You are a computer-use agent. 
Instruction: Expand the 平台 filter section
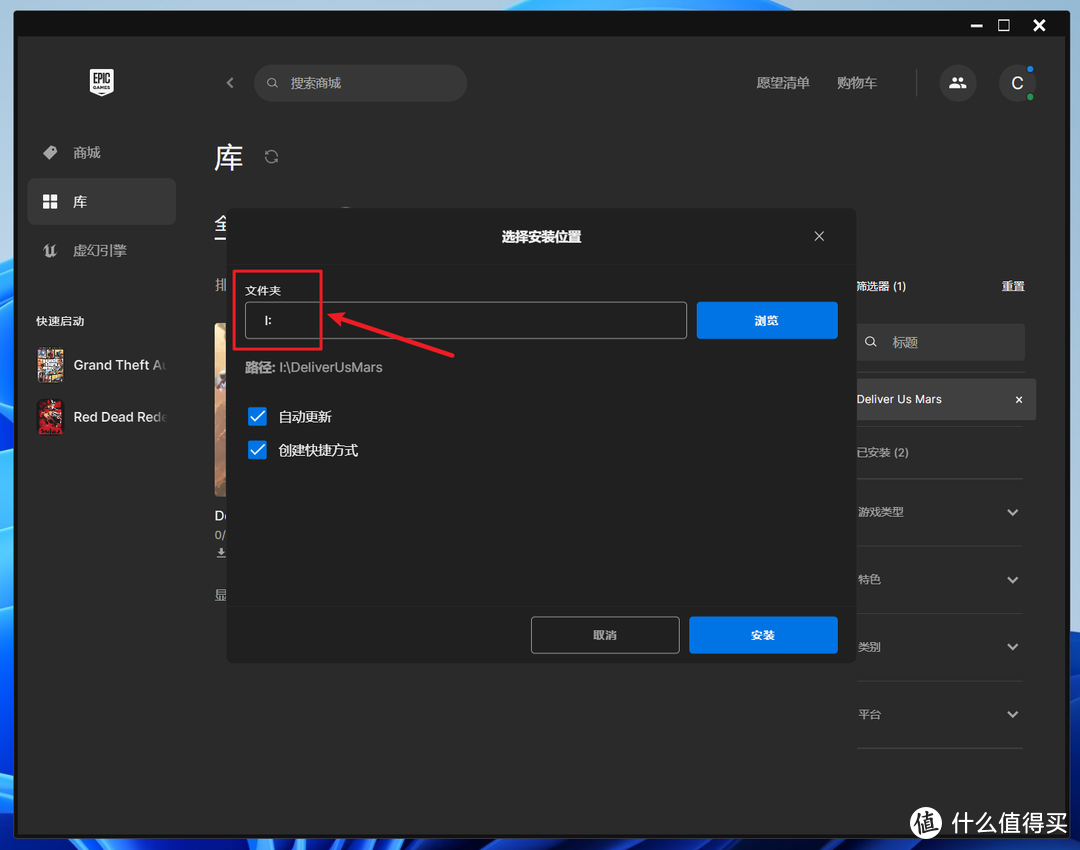click(x=1012, y=714)
